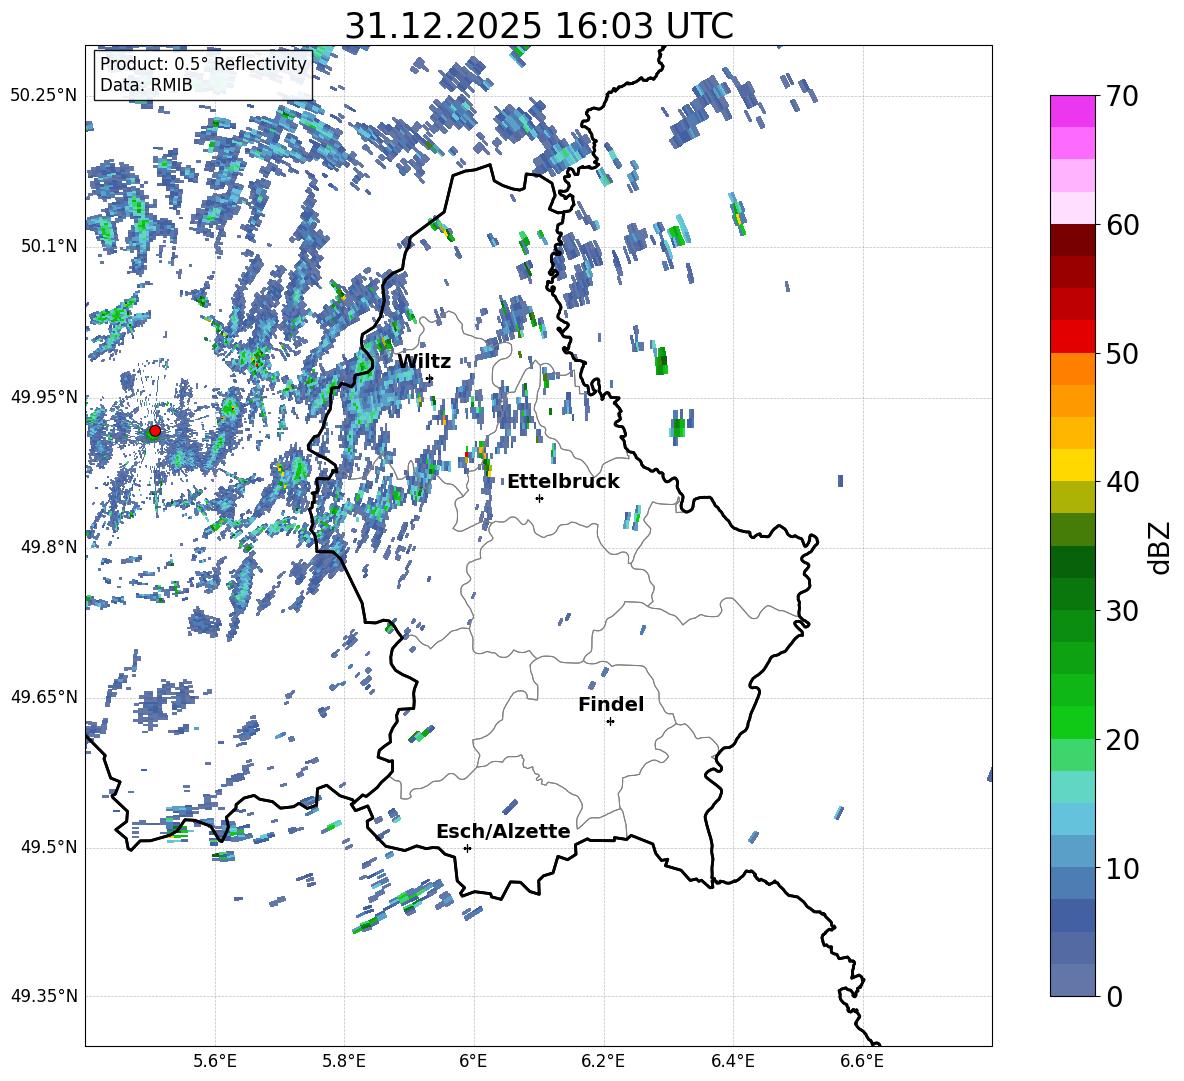Click the colorbar tick label 60

[1123, 225]
